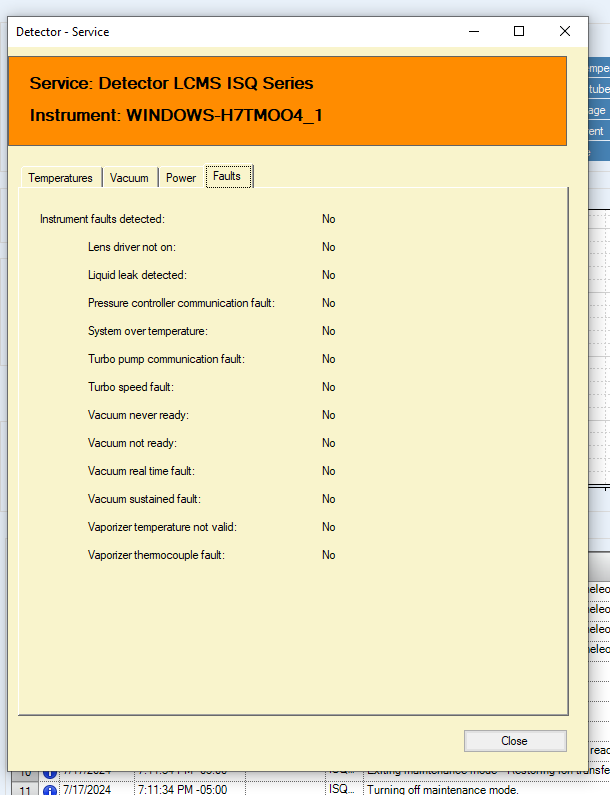Click the 'Detector - Service' title bar text
Screen dimensions: 610x795
pyautogui.click(x=63, y=32)
